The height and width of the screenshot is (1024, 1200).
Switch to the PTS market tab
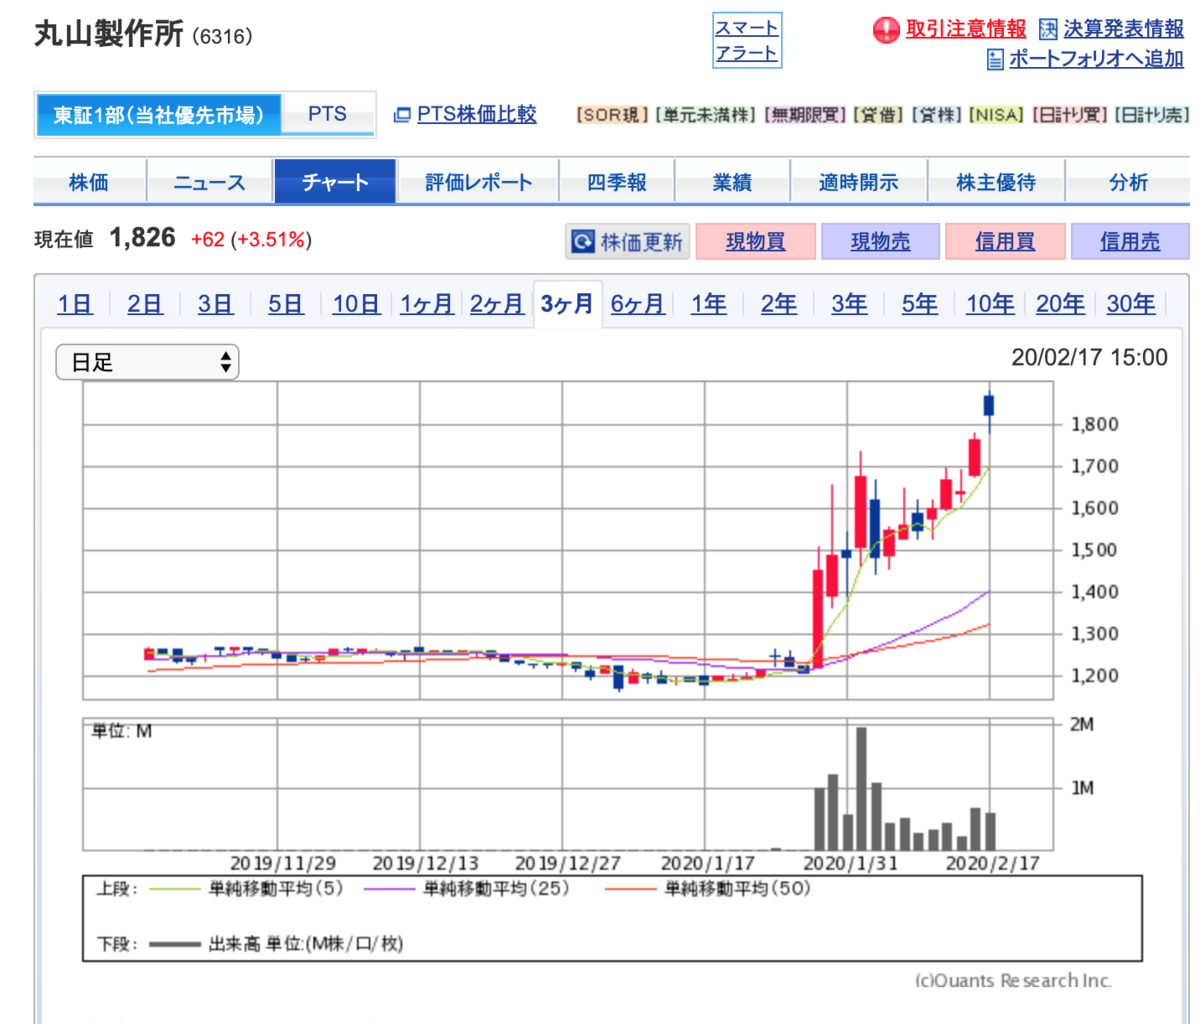pyautogui.click(x=328, y=114)
